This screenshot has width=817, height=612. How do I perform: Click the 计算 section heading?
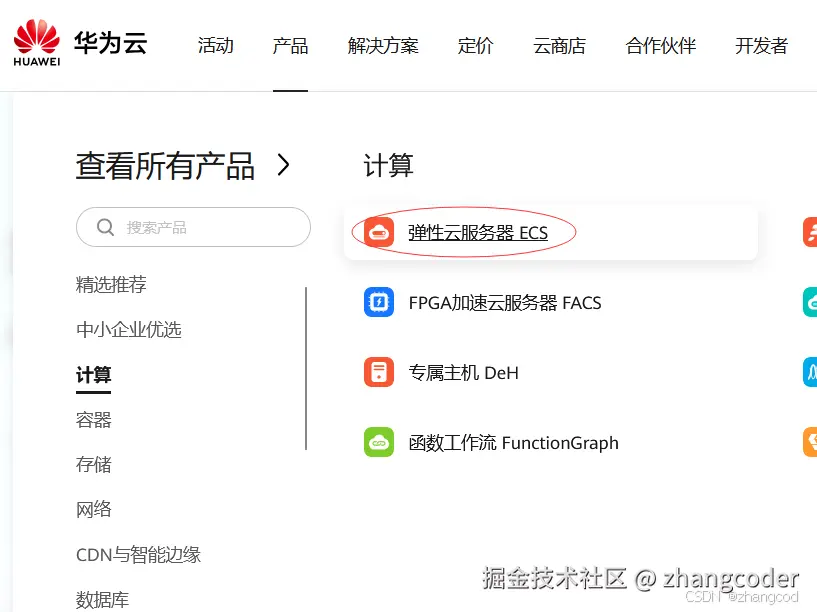388,166
